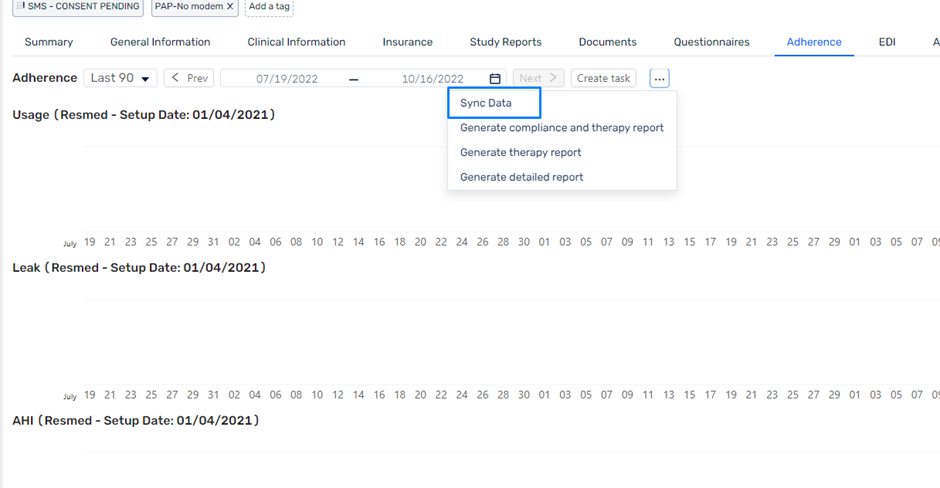Remove the PAP-No modem tag
Screen dimensions: 940x488
click(x=230, y=7)
